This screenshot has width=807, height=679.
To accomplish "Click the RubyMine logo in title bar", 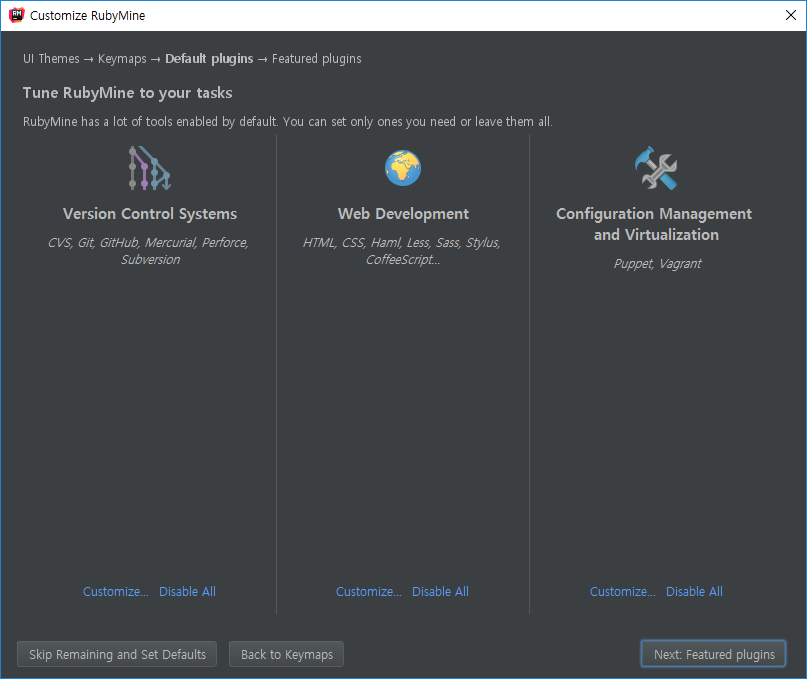I will [x=16, y=15].
